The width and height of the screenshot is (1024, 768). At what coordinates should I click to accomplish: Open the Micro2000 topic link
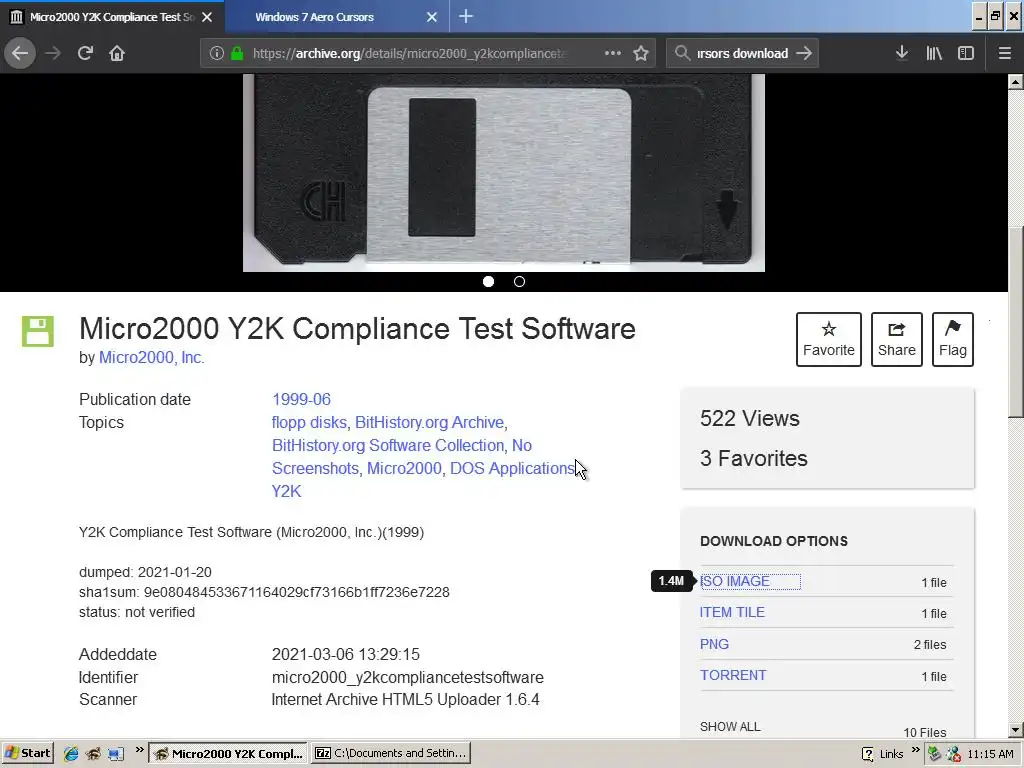click(x=404, y=468)
